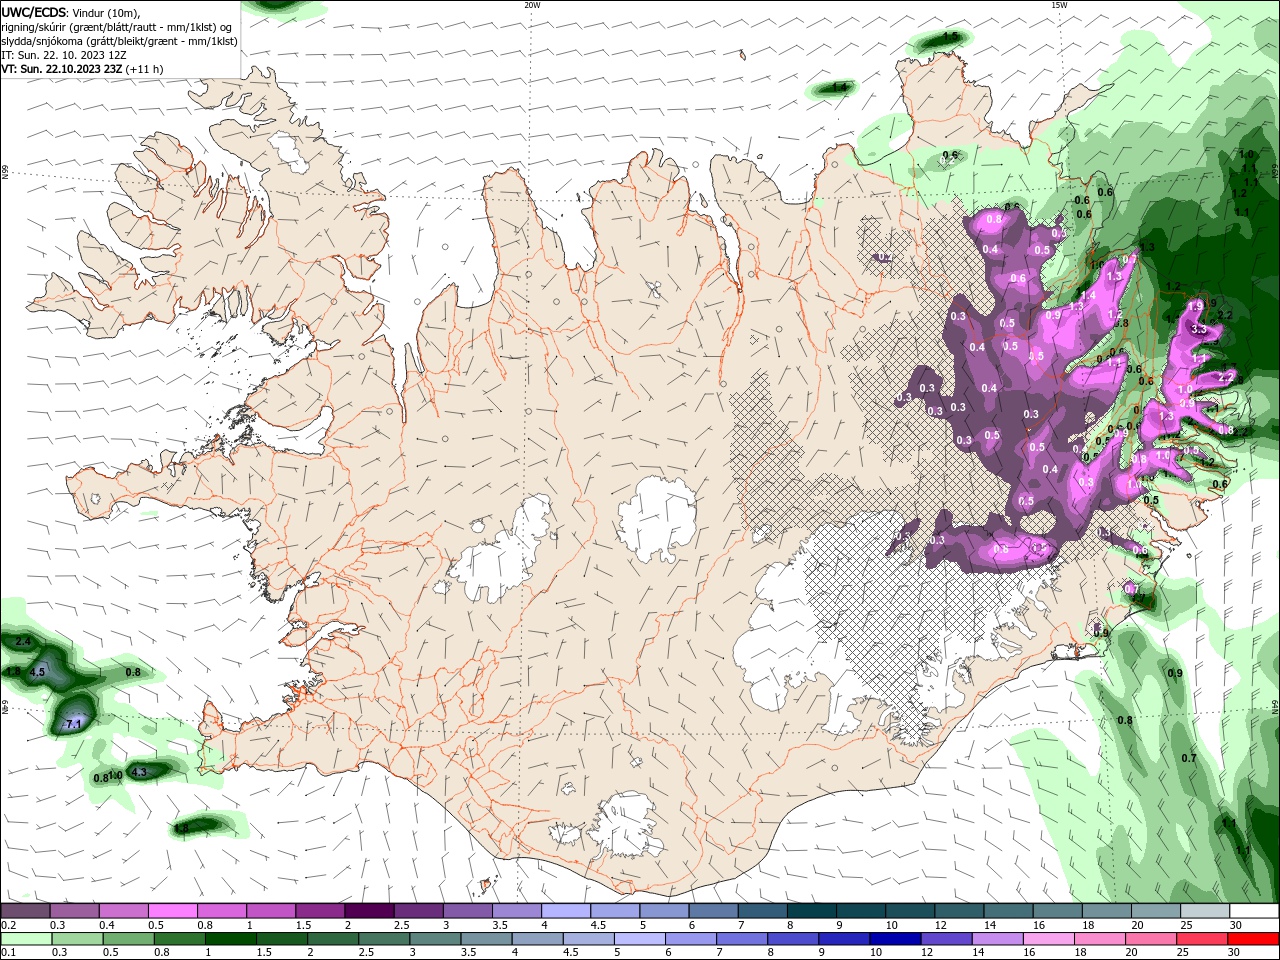This screenshot has height=960, width=1280.
Task: Click the 'slydda/snjókoma' snow description line
Action: (119, 41)
